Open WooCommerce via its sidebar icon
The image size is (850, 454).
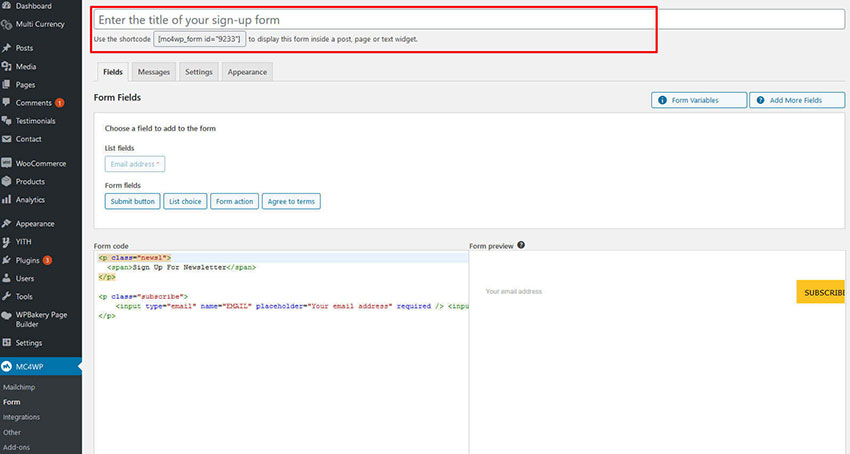[x=8, y=163]
